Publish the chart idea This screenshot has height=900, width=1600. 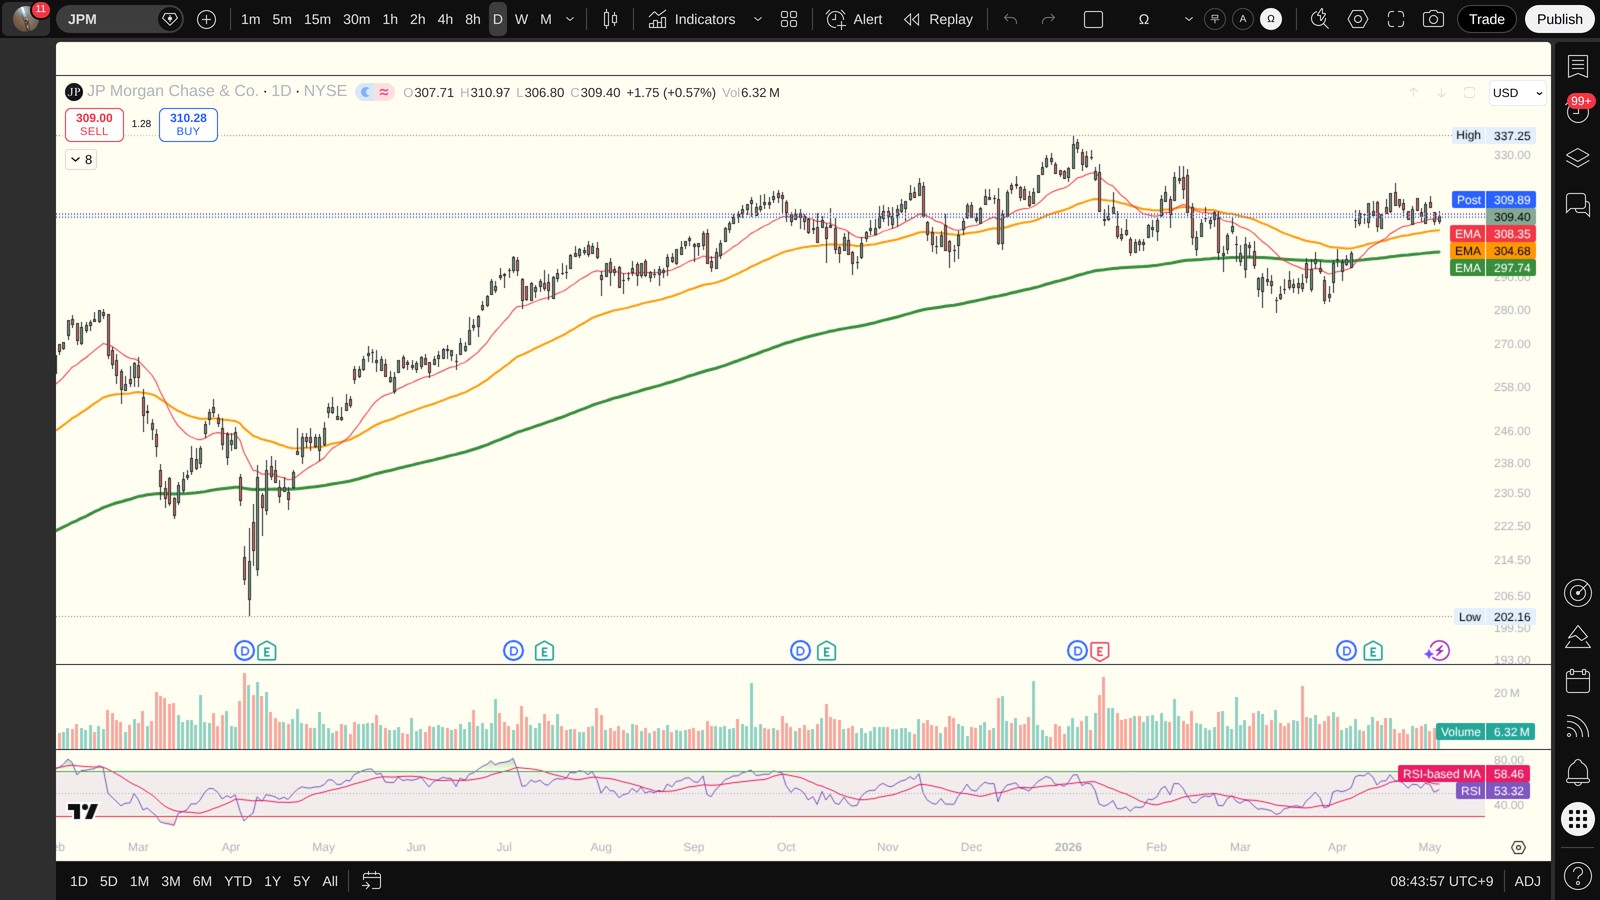(1559, 19)
